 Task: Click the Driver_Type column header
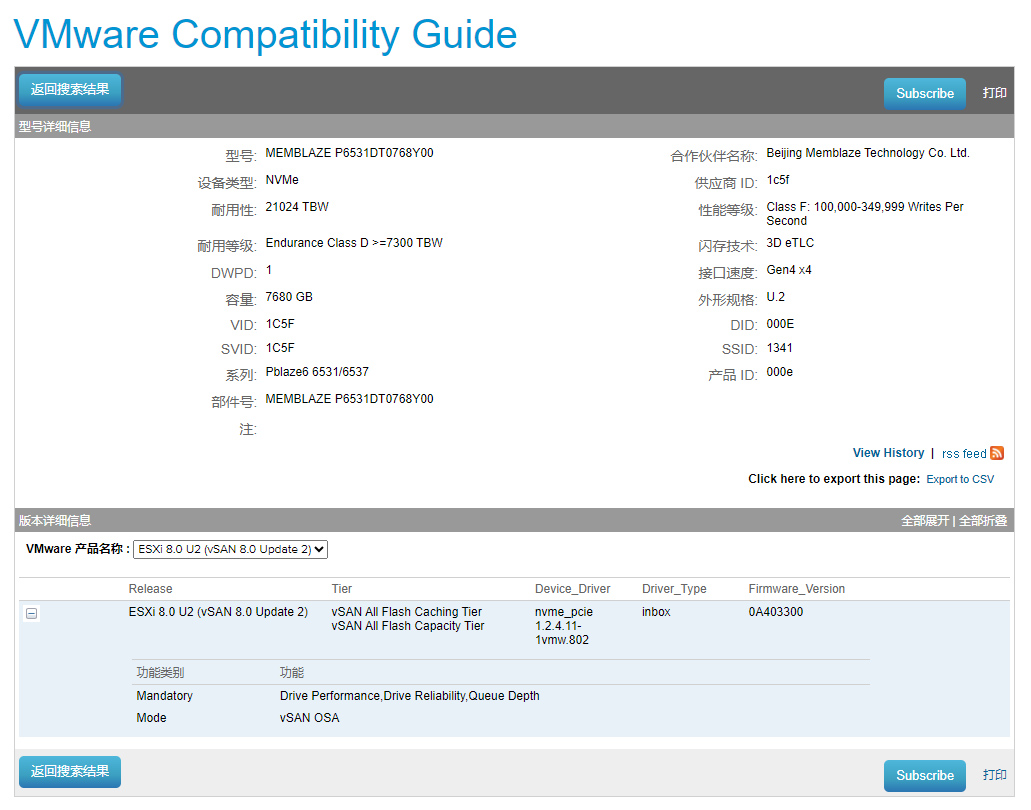(674, 589)
